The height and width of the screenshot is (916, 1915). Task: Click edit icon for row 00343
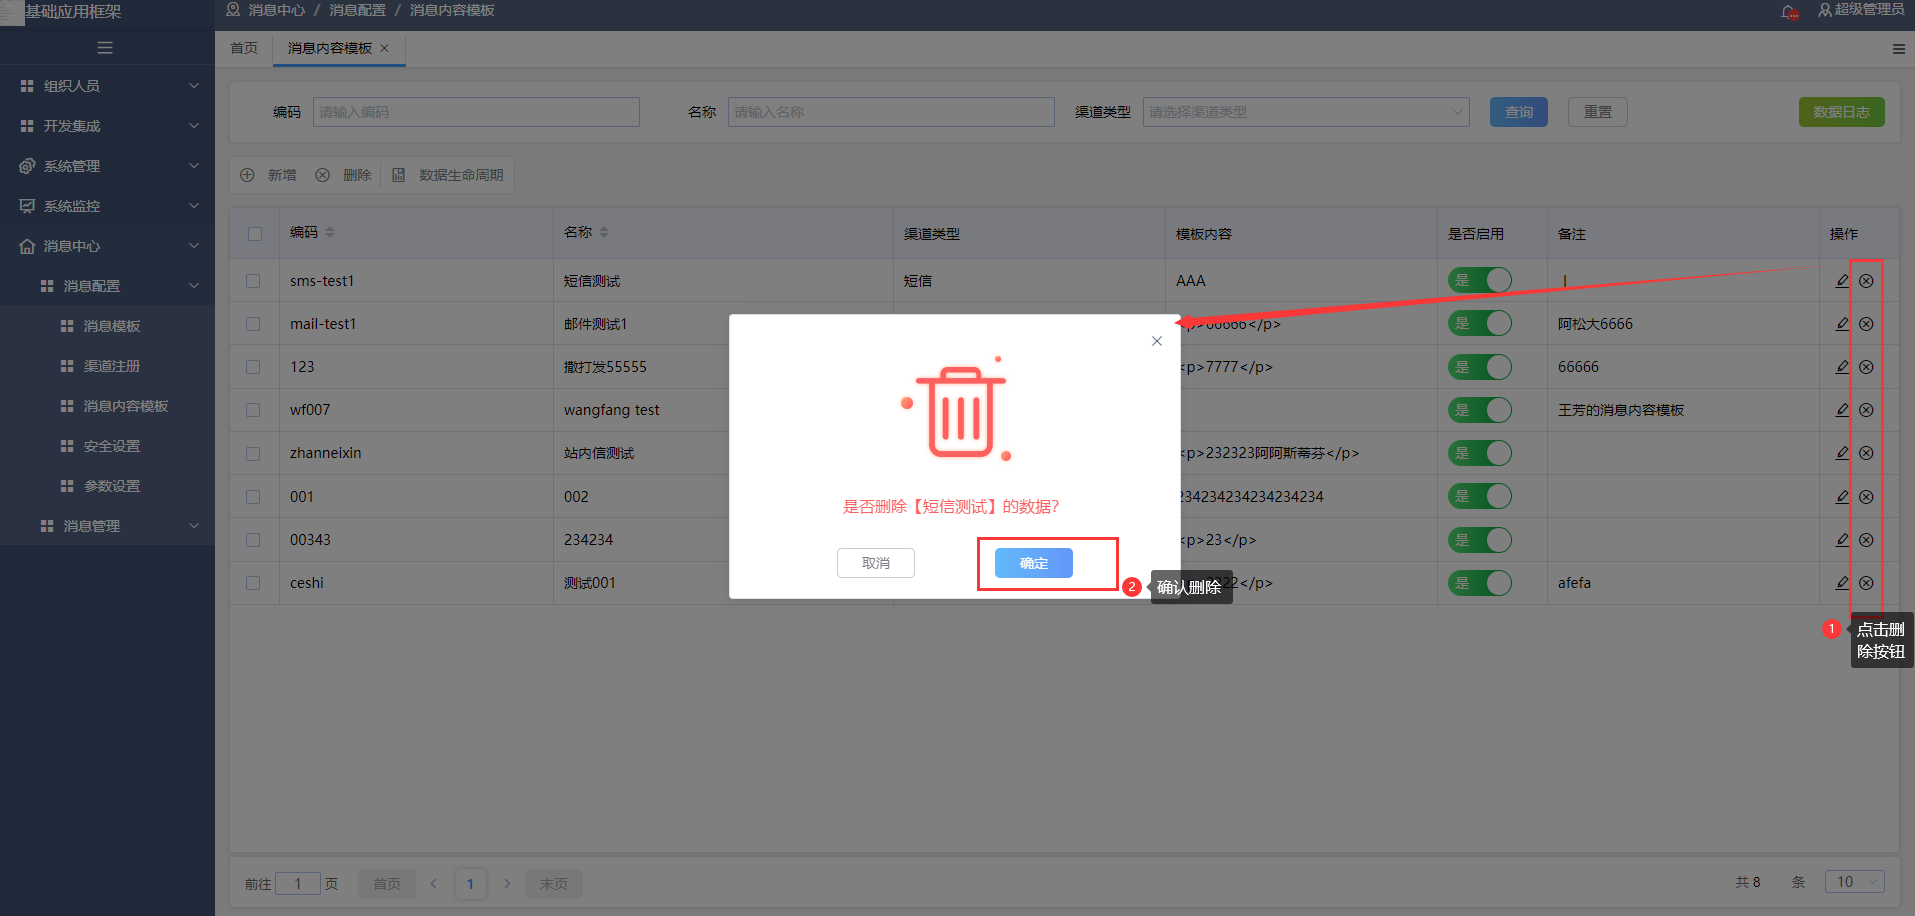1842,540
